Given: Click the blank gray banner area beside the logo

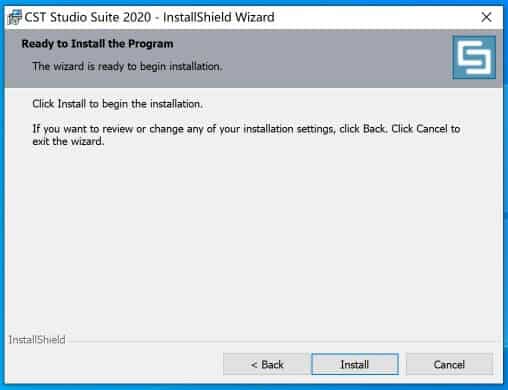Looking at the screenshot, I should [x=333, y=58].
